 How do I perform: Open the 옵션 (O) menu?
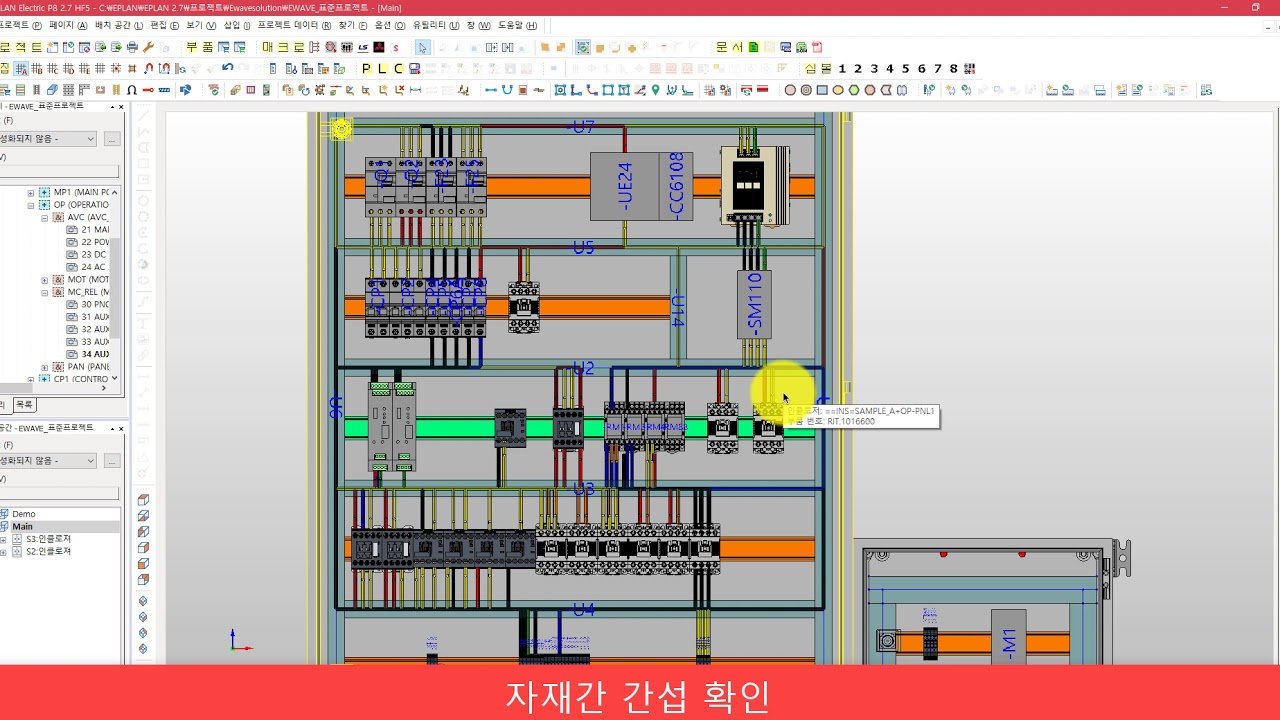[x=390, y=25]
